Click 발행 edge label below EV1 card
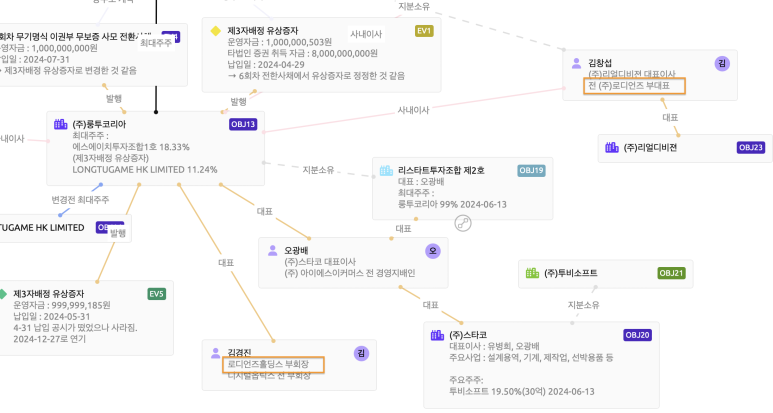The image size is (773, 413). tap(239, 102)
